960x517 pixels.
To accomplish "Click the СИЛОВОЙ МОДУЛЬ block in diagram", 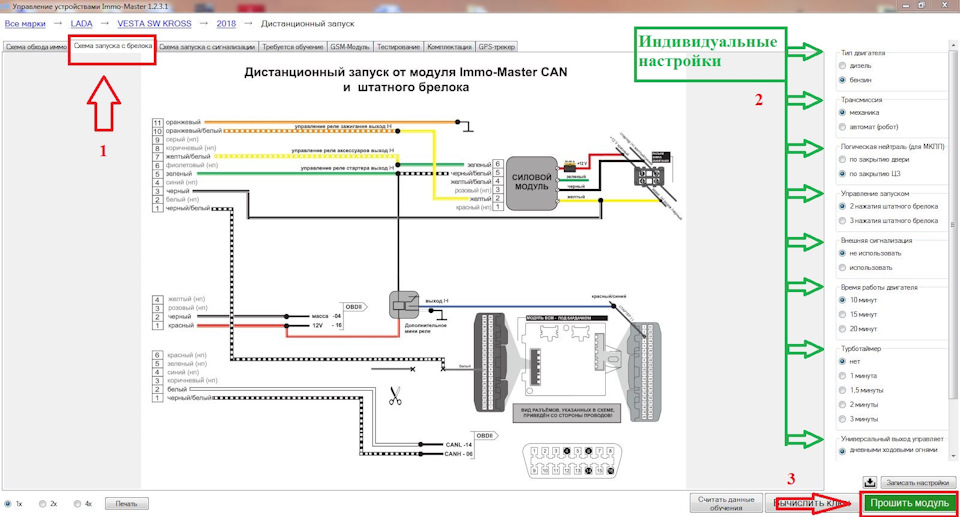I will point(531,182).
